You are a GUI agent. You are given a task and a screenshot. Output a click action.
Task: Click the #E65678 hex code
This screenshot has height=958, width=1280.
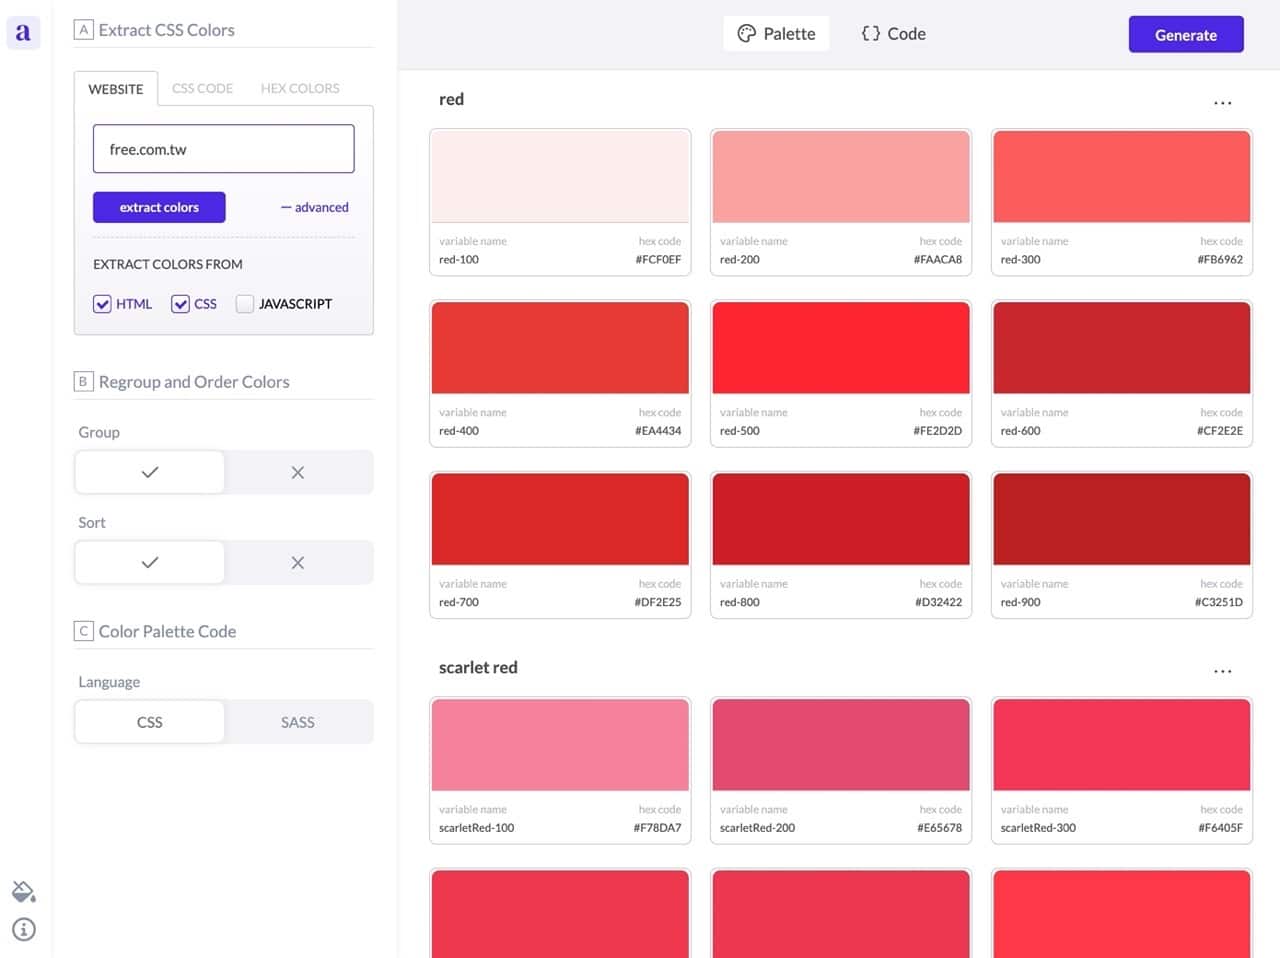coord(939,828)
